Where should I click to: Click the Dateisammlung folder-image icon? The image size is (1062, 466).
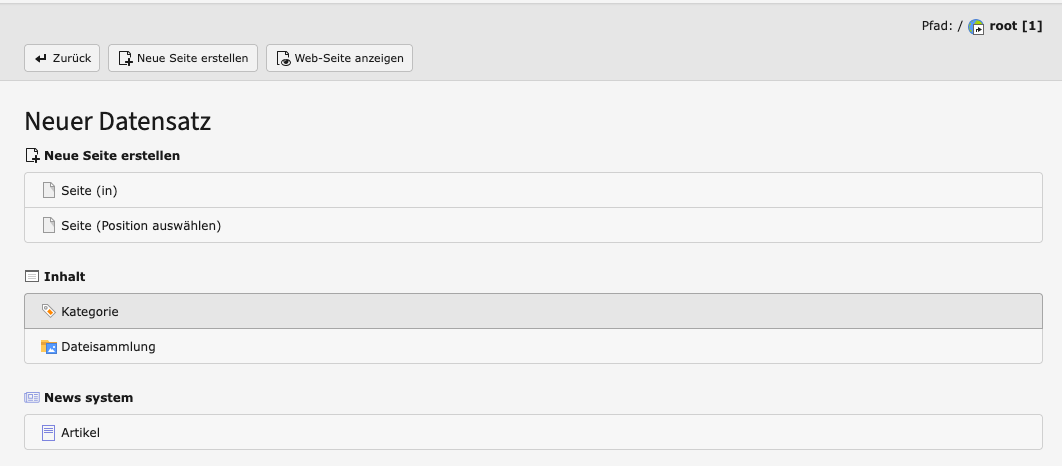(x=49, y=347)
